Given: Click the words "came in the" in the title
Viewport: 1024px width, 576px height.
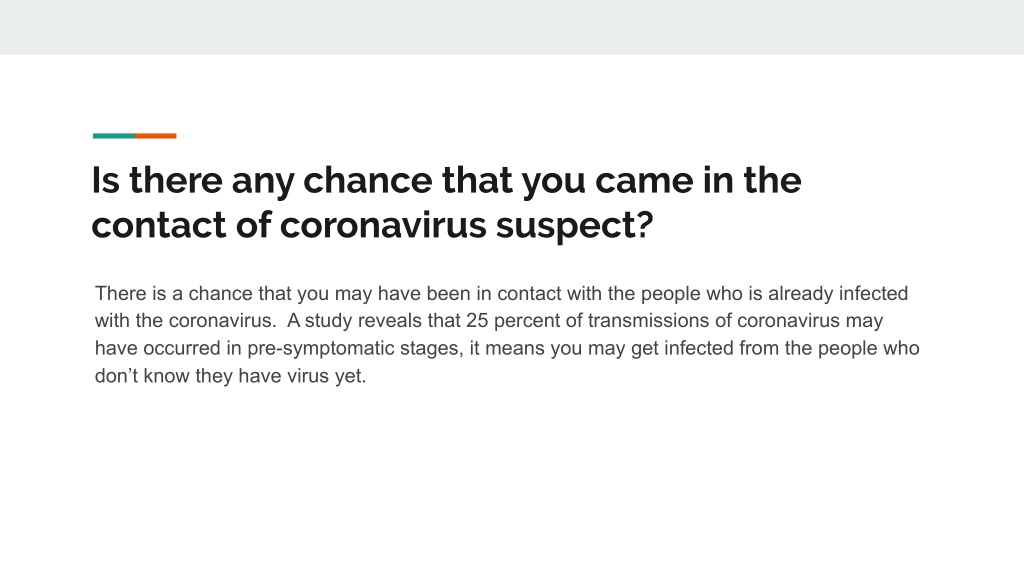Looking at the screenshot, I should pos(698,180).
